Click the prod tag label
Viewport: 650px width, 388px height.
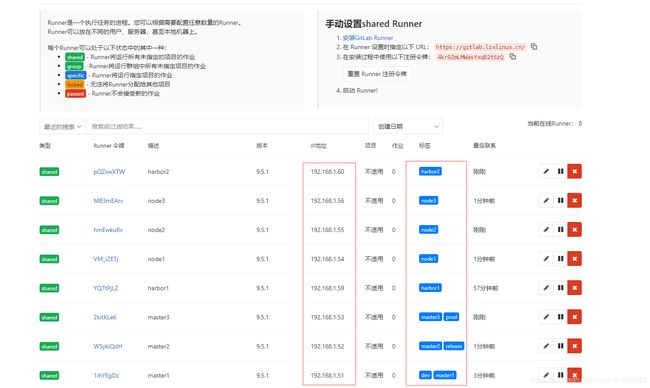tap(451, 317)
